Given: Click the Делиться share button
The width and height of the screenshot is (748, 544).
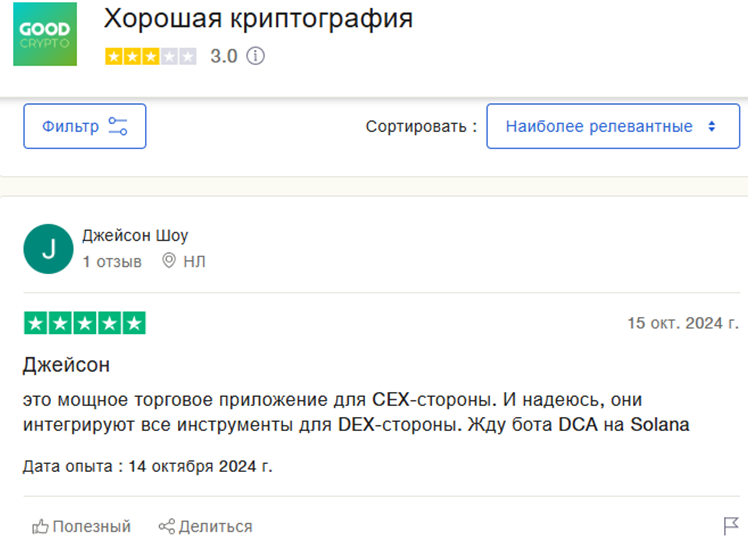Looking at the screenshot, I should tap(206, 526).
